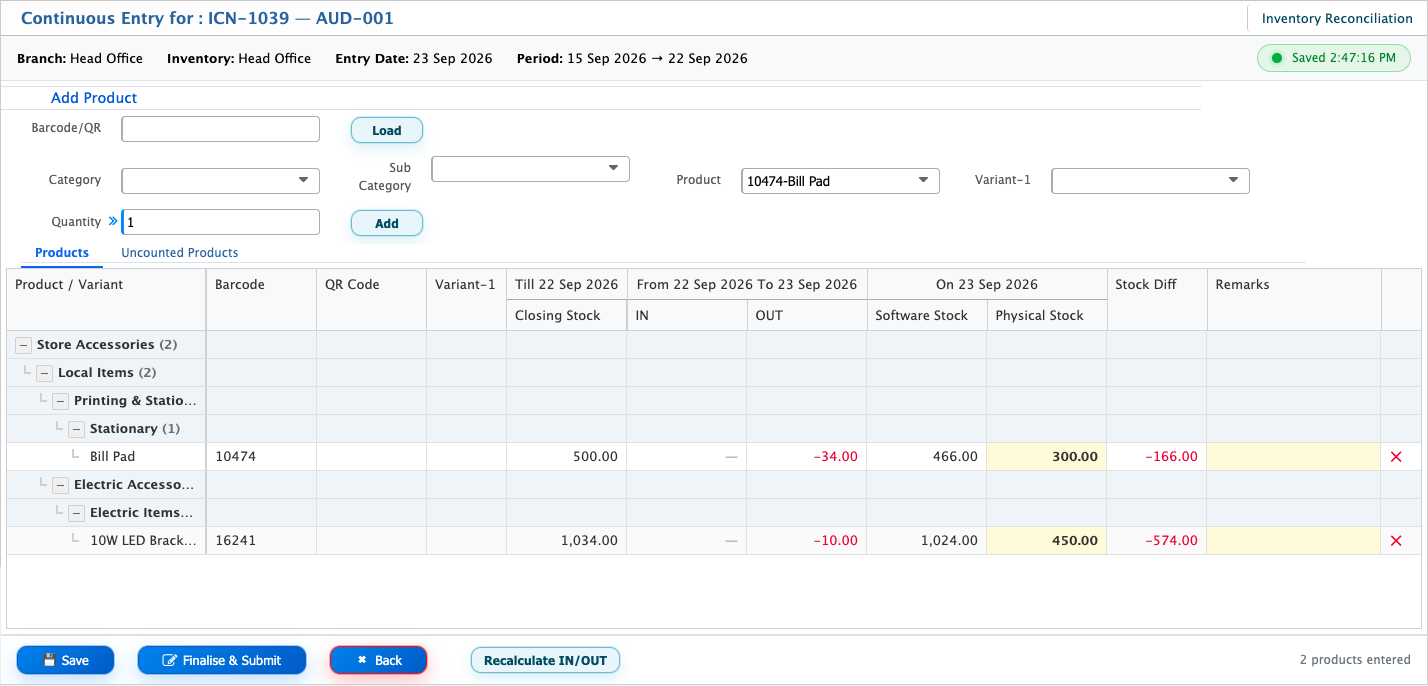Screen dimensions: 1428x686
Task: Edit Bill Pad physical stock 300.00
Action: pos(1046,457)
